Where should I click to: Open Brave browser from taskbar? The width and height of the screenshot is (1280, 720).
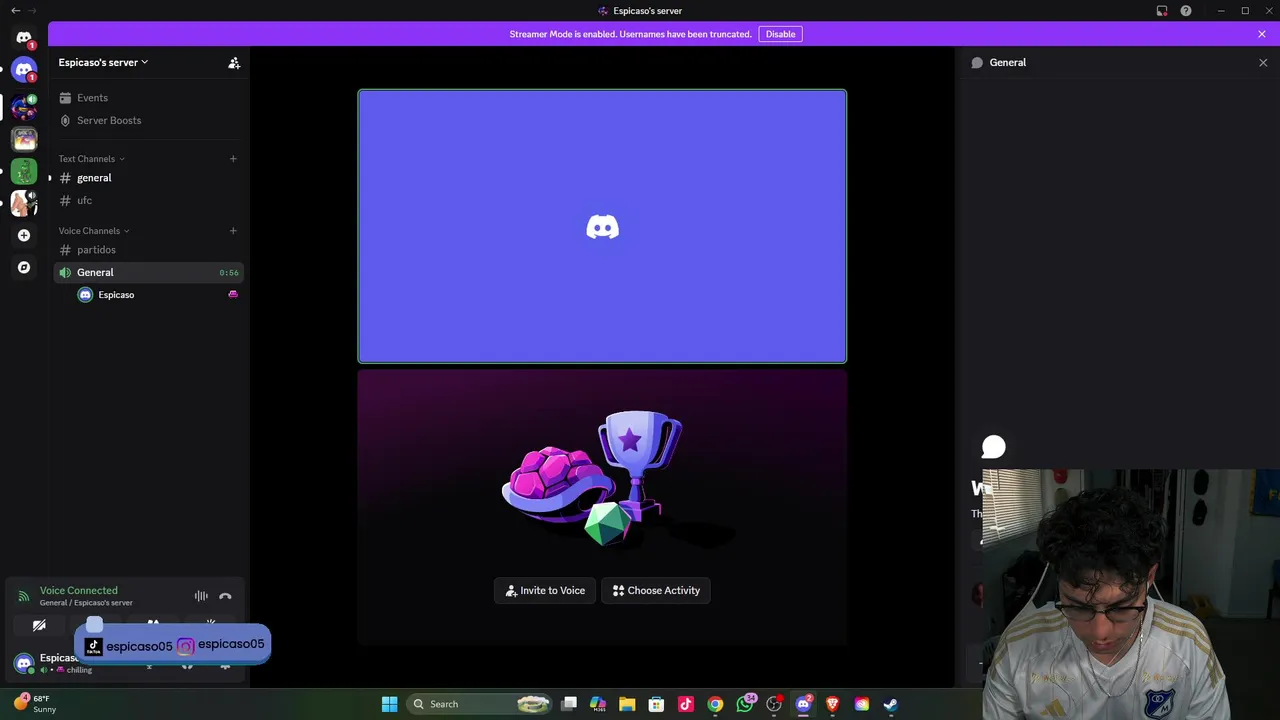pos(832,704)
